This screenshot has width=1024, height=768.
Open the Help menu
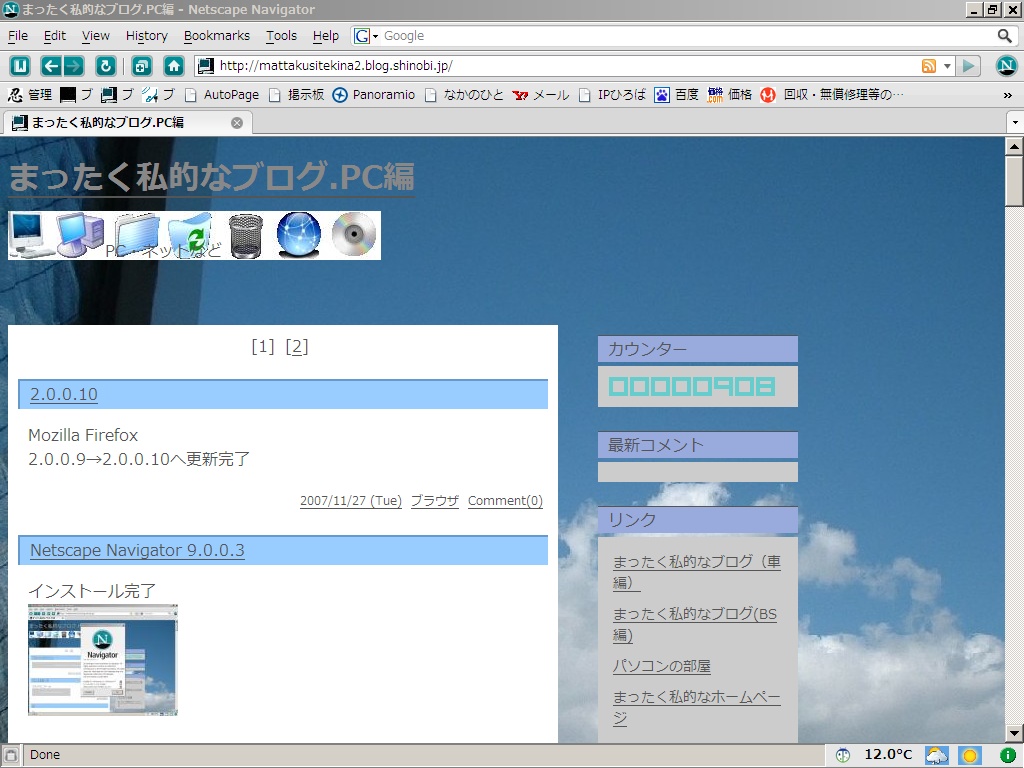pos(325,36)
